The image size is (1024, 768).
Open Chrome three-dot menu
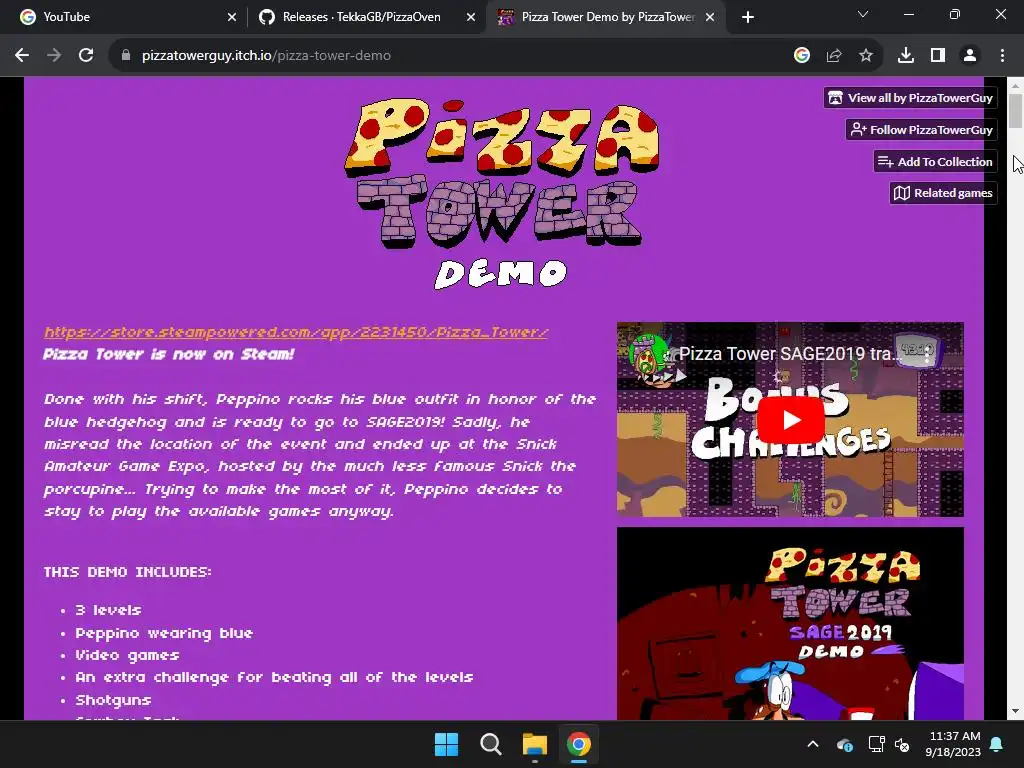[x=1002, y=56]
